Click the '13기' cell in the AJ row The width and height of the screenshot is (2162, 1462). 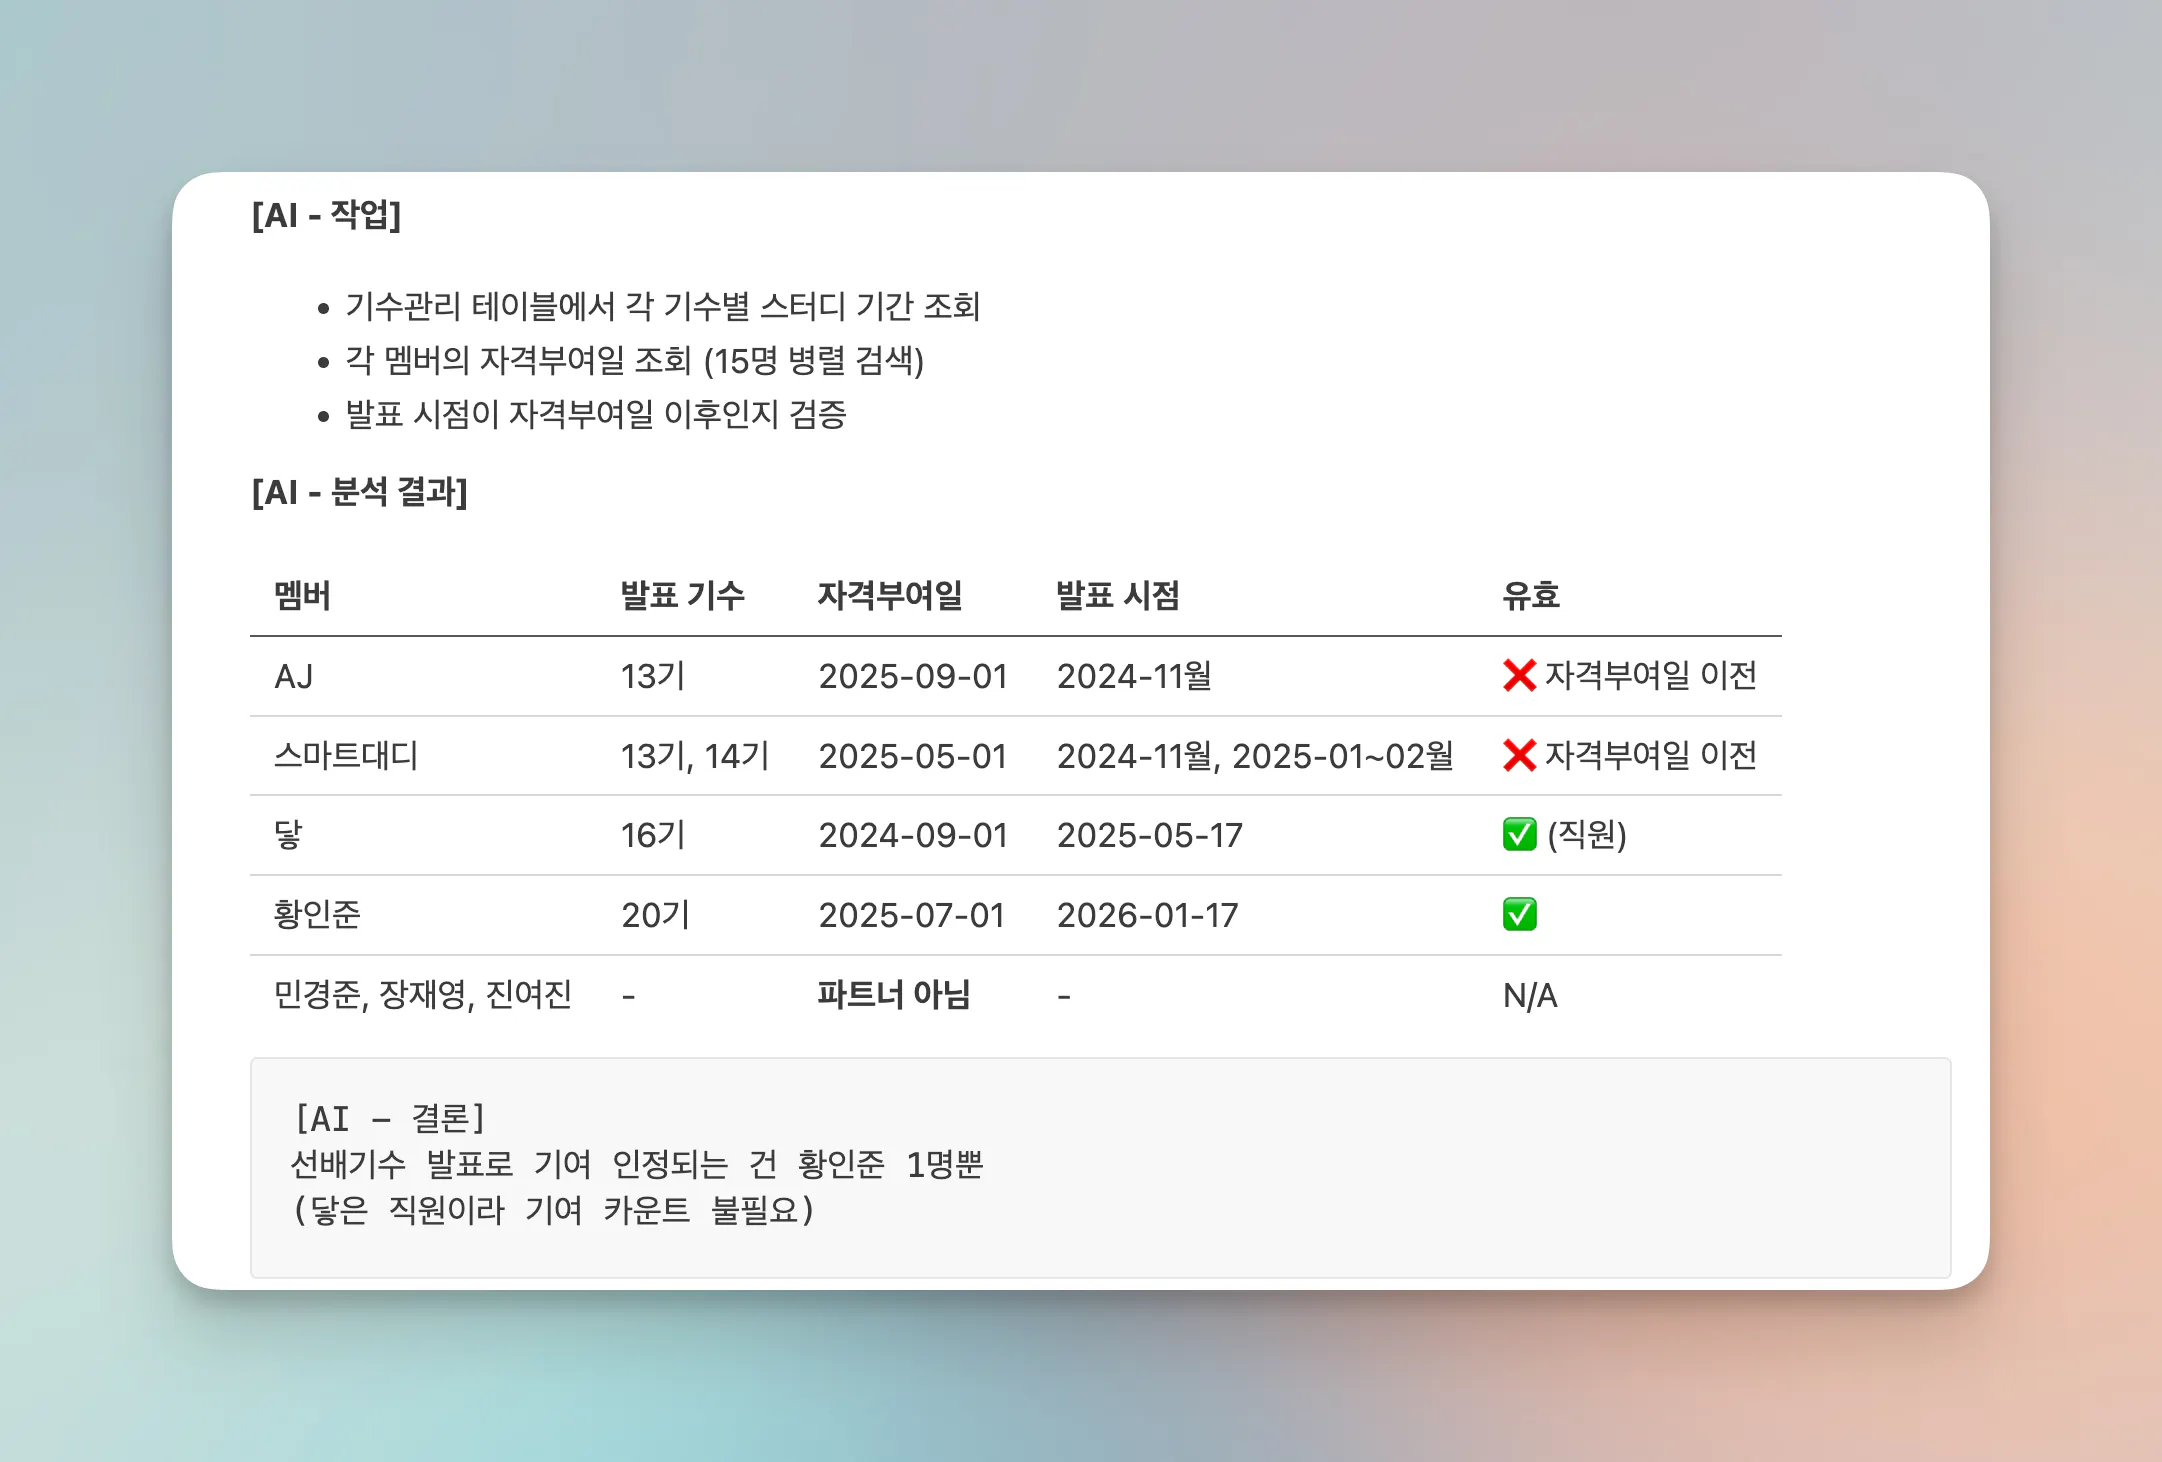[653, 677]
